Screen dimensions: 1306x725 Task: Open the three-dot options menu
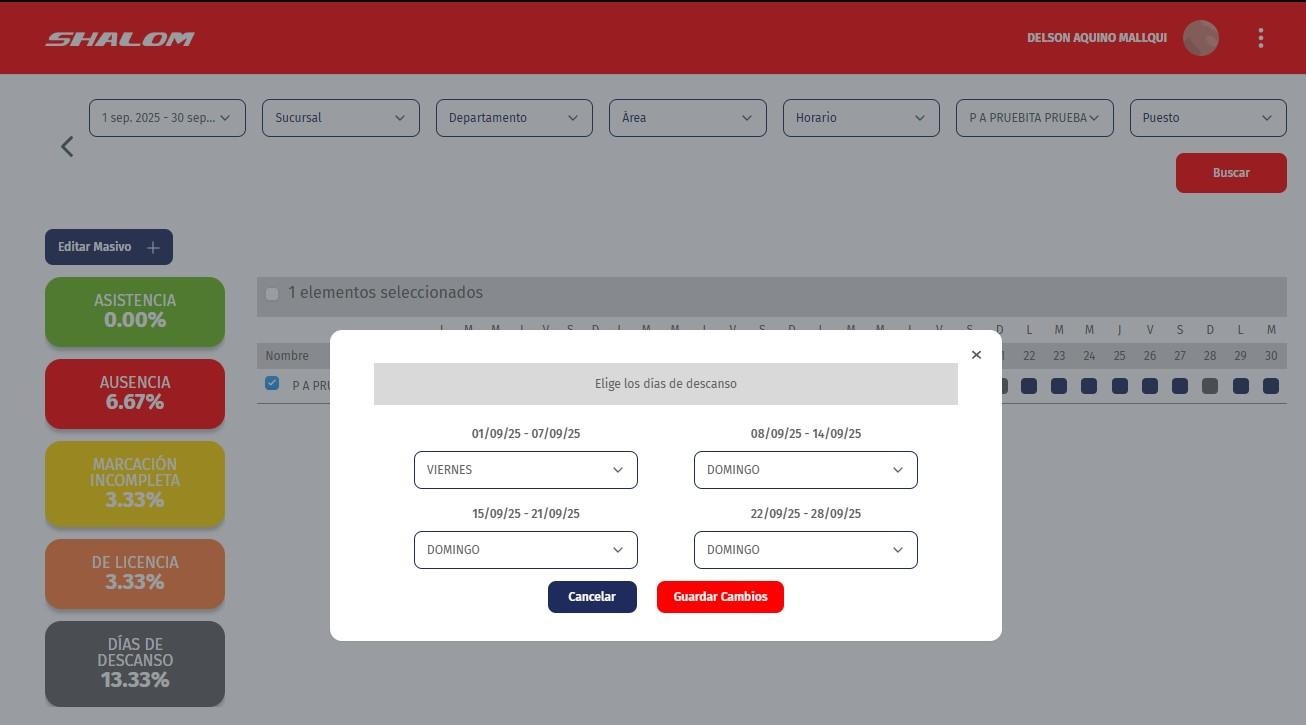(1260, 38)
